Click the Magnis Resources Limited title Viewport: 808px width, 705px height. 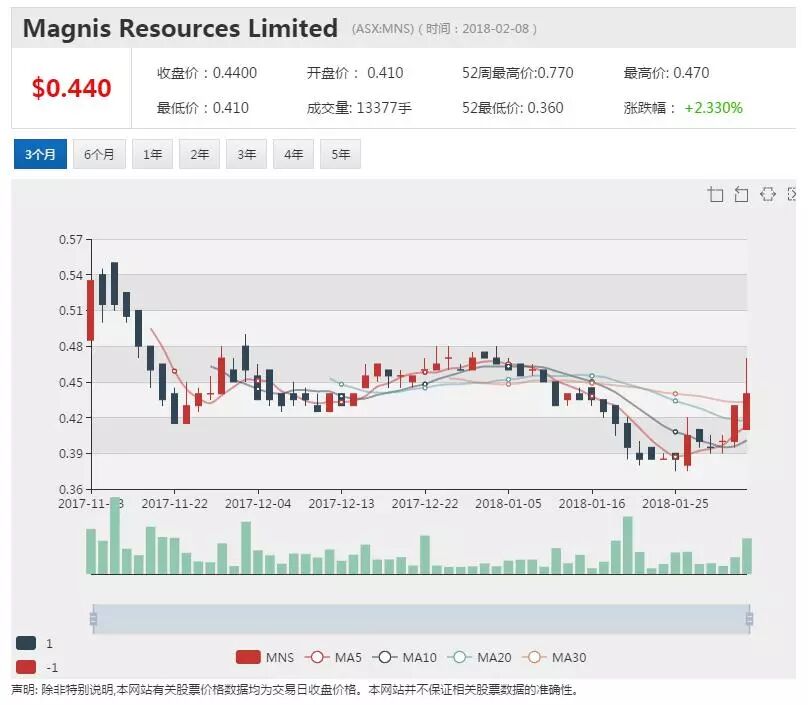180,28
